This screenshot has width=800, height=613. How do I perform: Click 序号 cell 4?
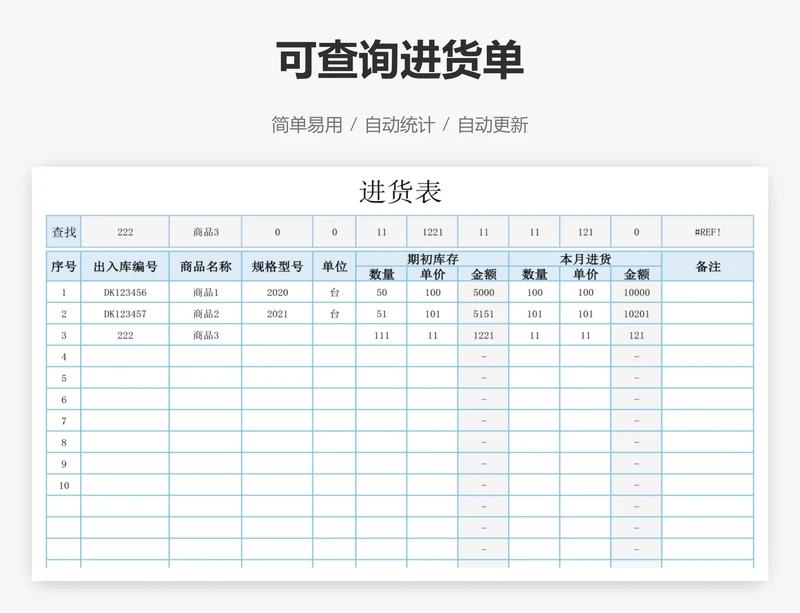(64, 357)
